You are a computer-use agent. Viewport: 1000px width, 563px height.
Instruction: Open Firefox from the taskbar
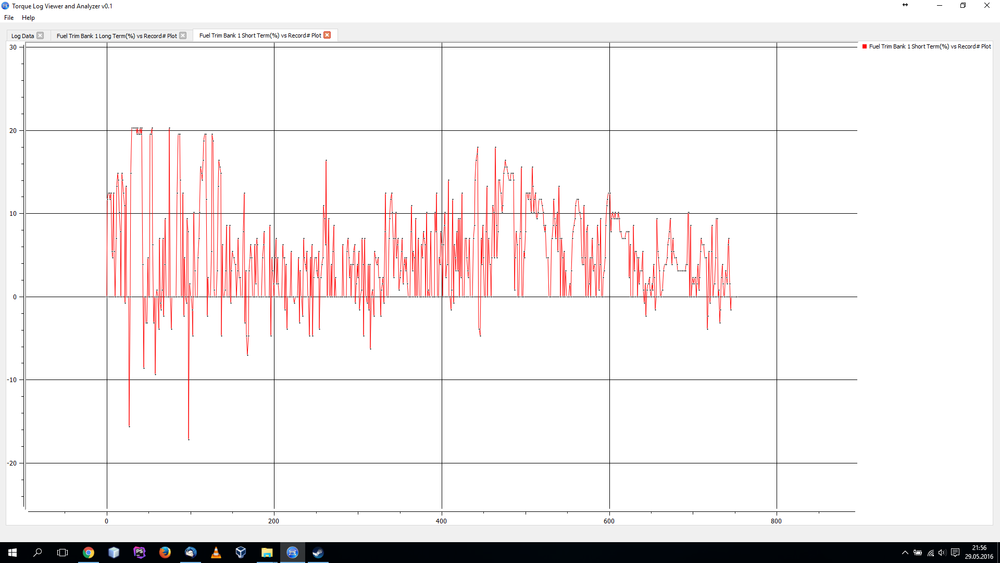click(x=165, y=552)
